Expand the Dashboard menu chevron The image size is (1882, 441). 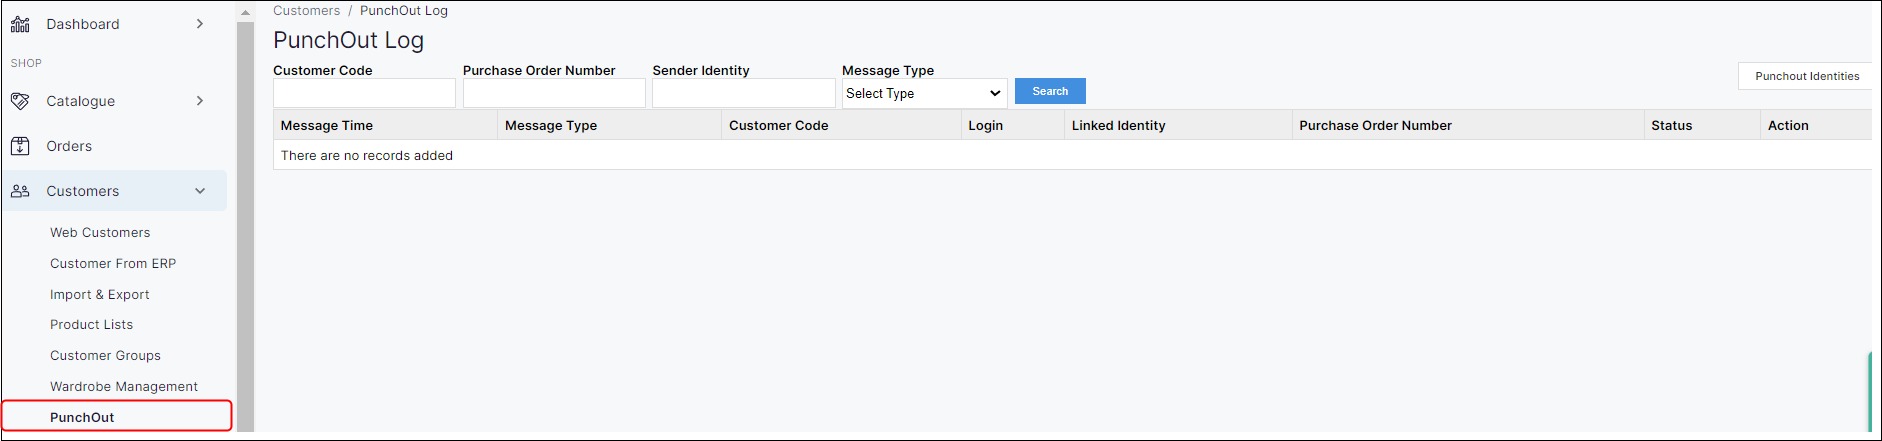point(200,24)
